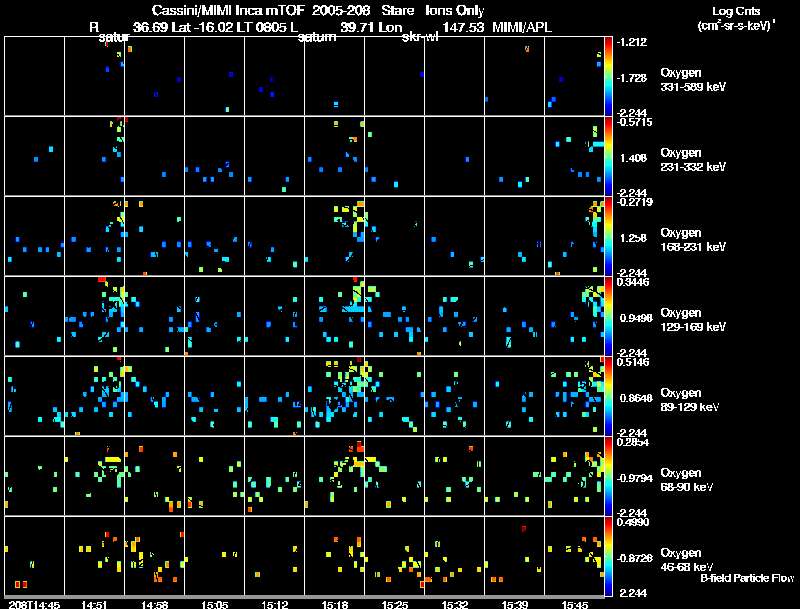Select the 'Oxygen 68-90 keV' label
Screen dimensions: 800x609
coord(687,480)
